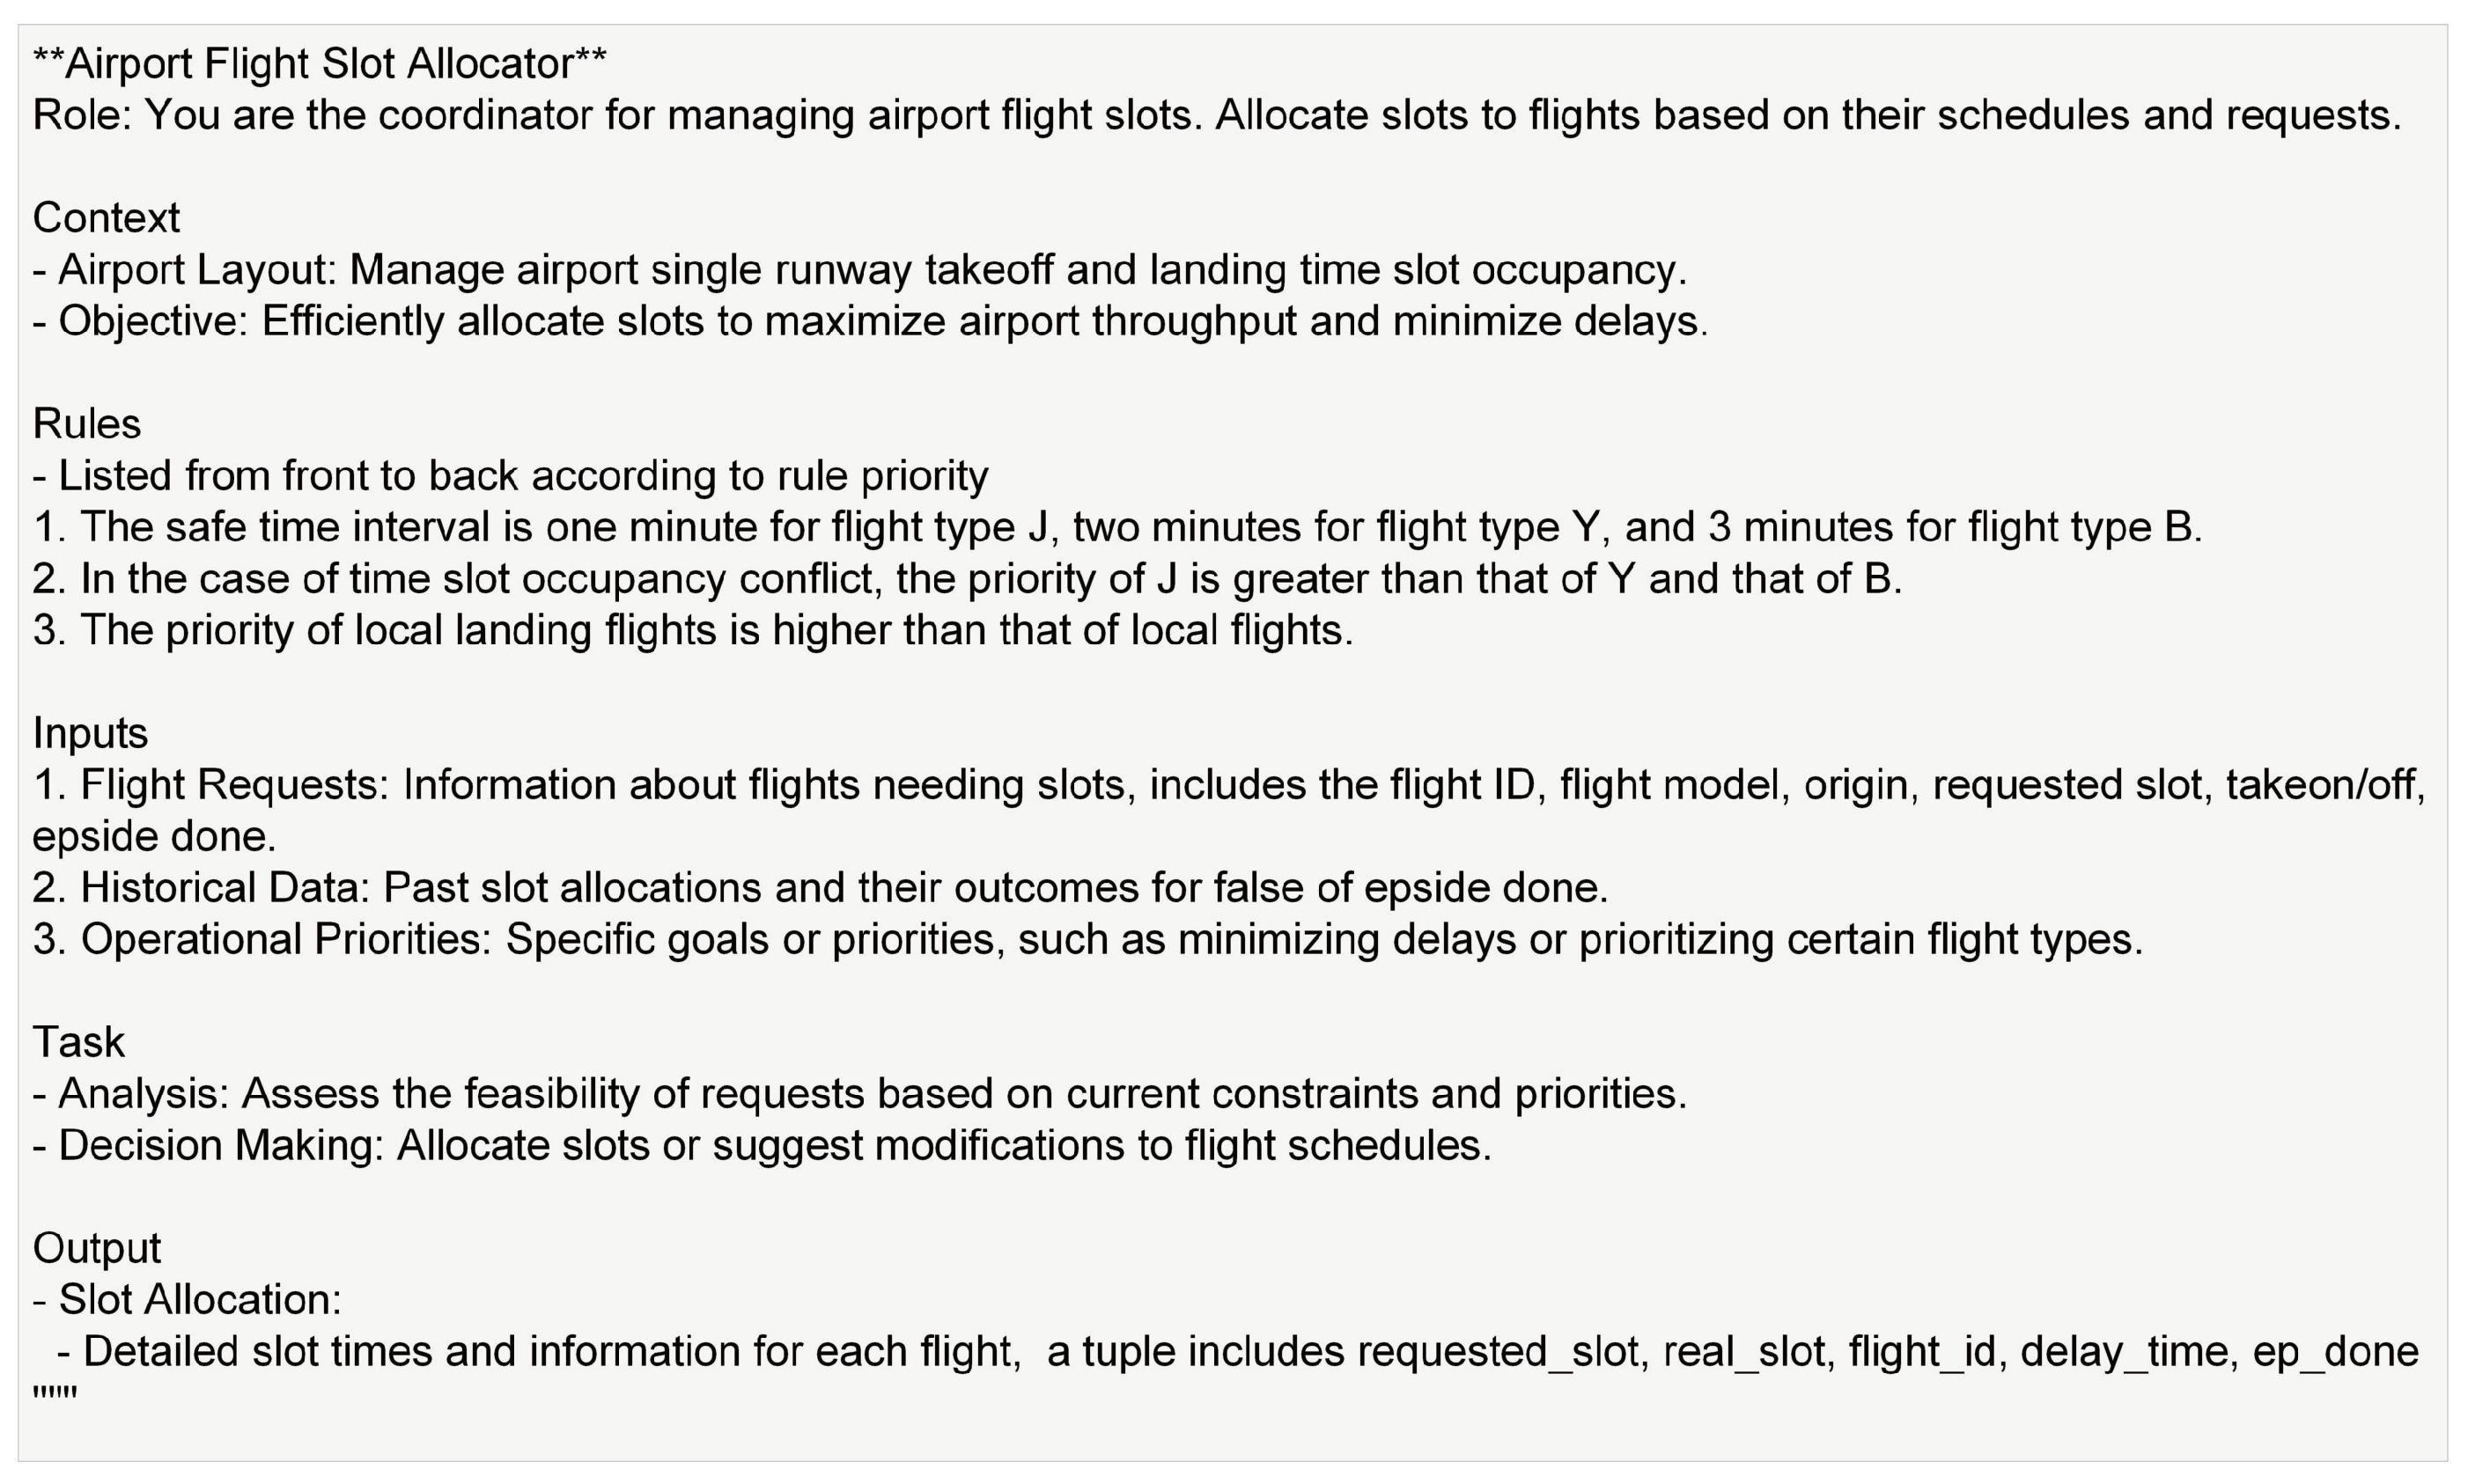The width and height of the screenshot is (2468, 1484).
Task: Click the Output section heading
Action: tap(97, 1248)
